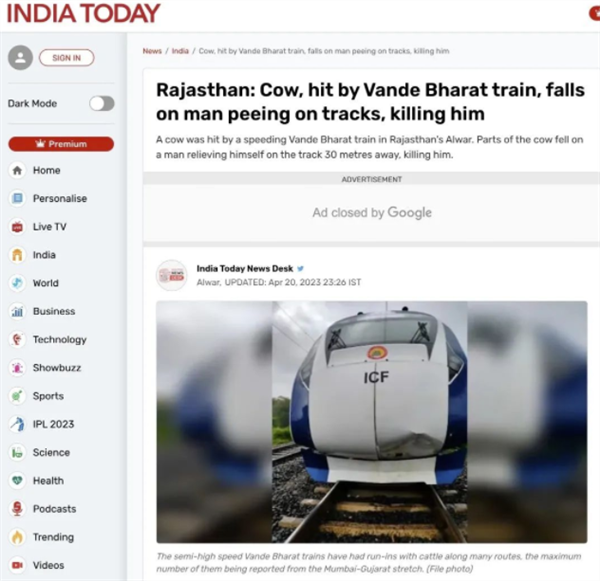Follow the India breadcrumb link
The image size is (600, 581).
[x=180, y=51]
